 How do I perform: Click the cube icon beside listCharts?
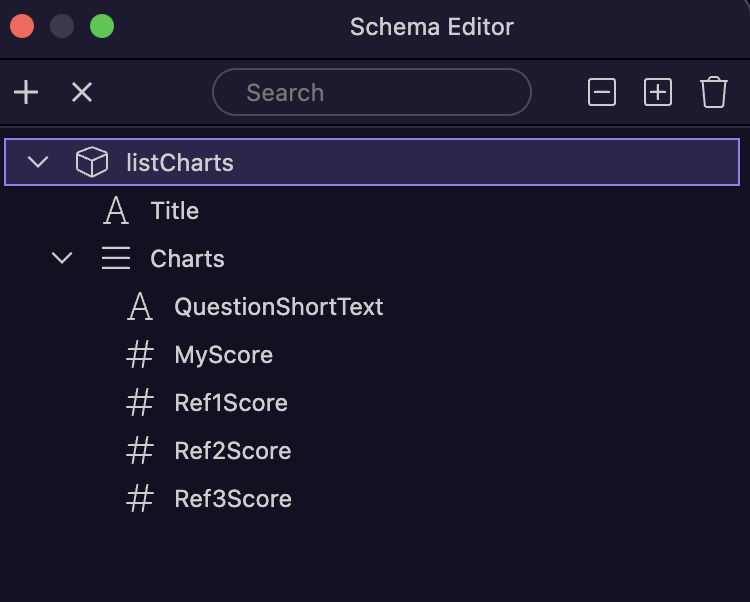coord(92,162)
